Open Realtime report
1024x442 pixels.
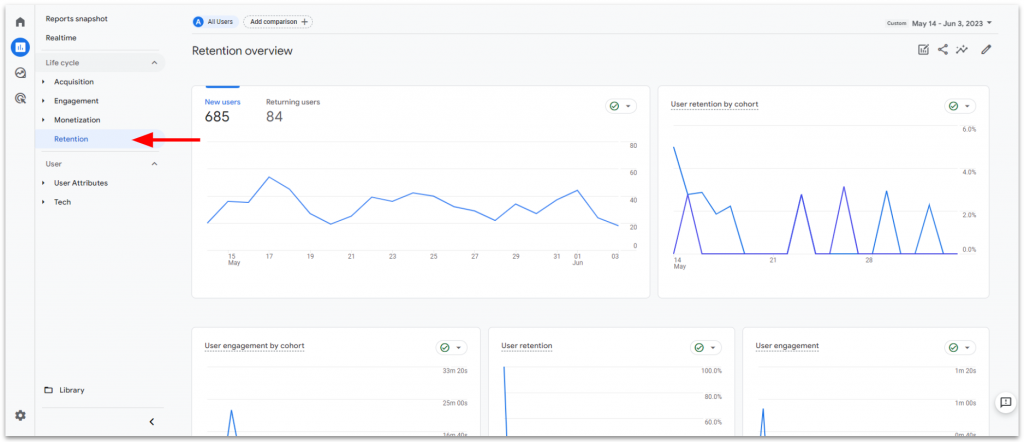[61, 38]
